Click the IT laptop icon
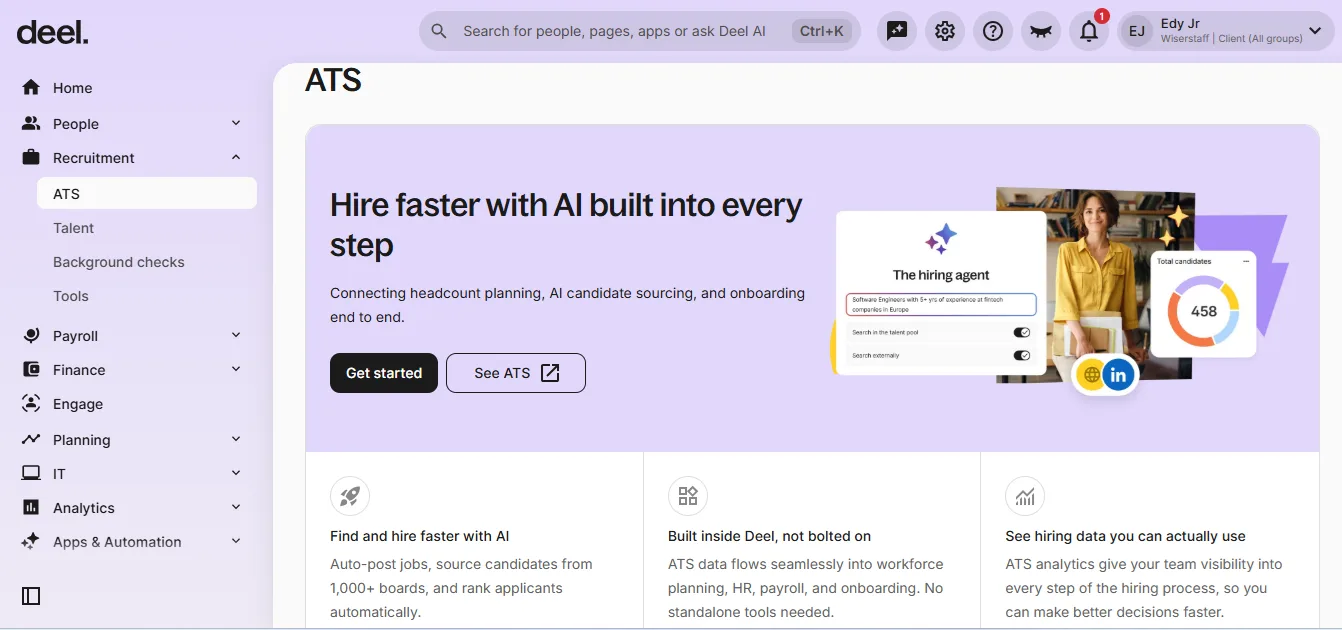The height and width of the screenshot is (630, 1342). (31, 474)
